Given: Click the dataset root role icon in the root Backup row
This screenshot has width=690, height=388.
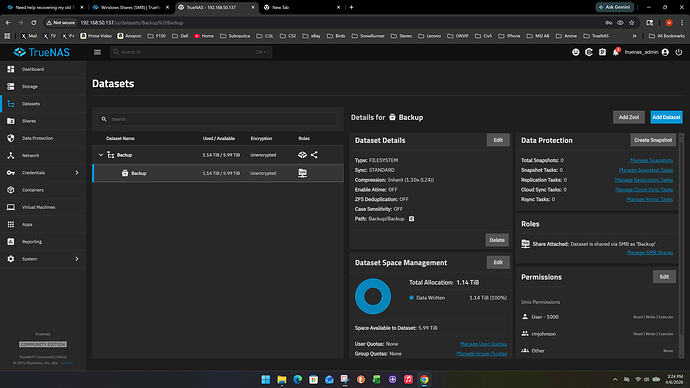Looking at the screenshot, I should point(302,155).
